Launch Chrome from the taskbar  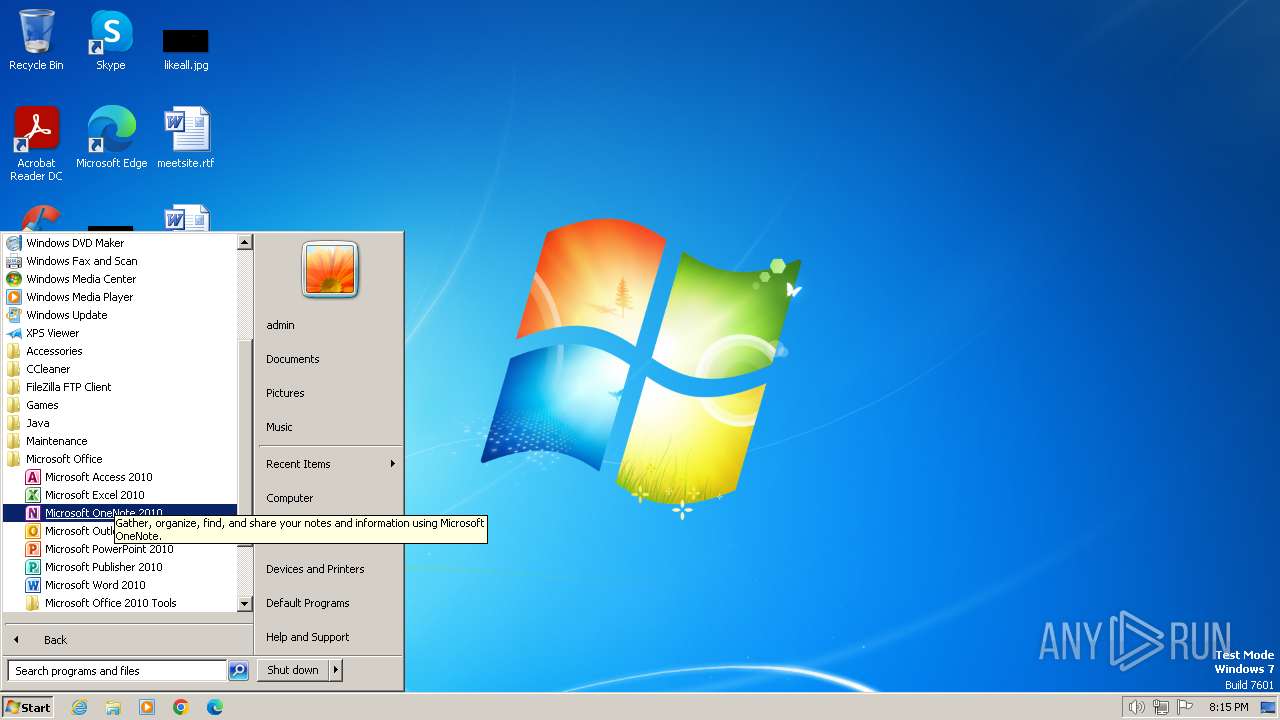click(x=181, y=707)
